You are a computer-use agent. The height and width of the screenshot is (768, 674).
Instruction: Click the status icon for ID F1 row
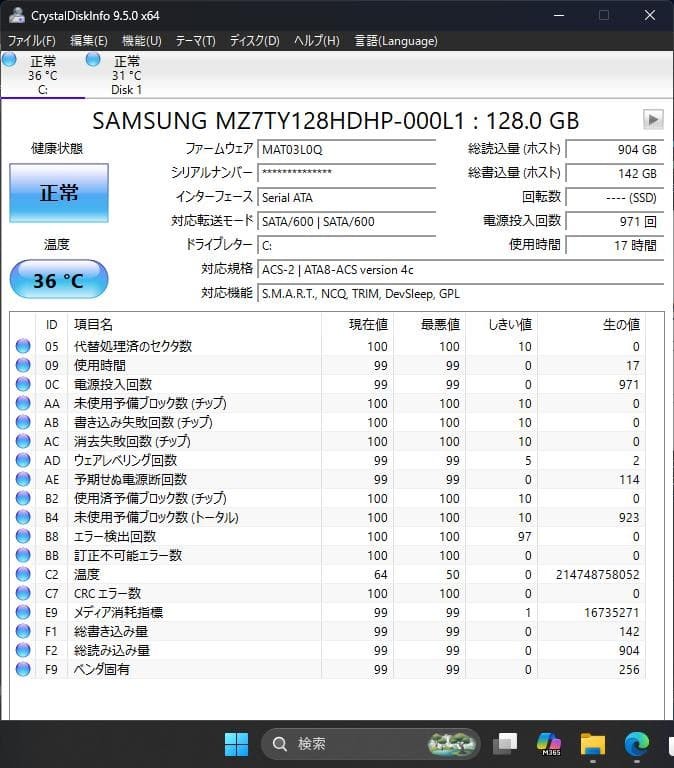click(23, 631)
